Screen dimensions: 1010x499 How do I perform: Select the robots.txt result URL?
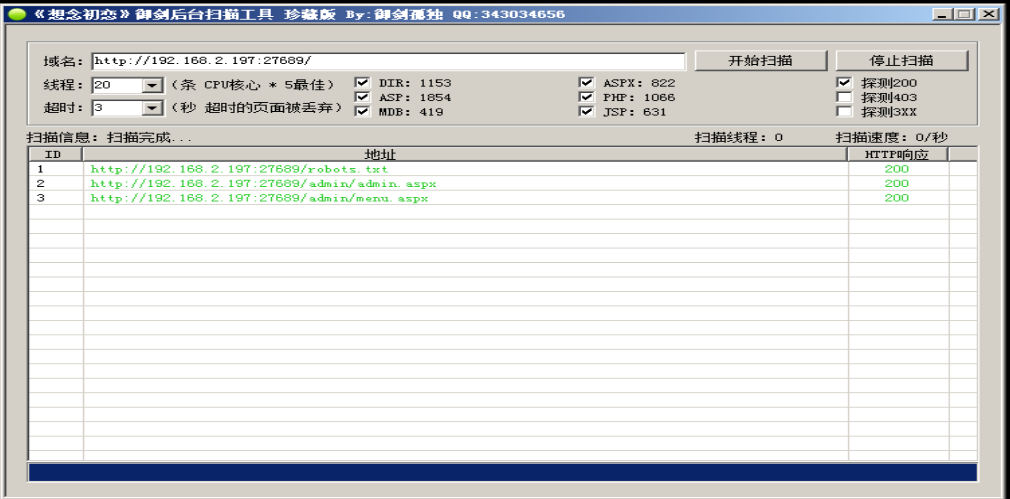pyautogui.click(x=240, y=169)
